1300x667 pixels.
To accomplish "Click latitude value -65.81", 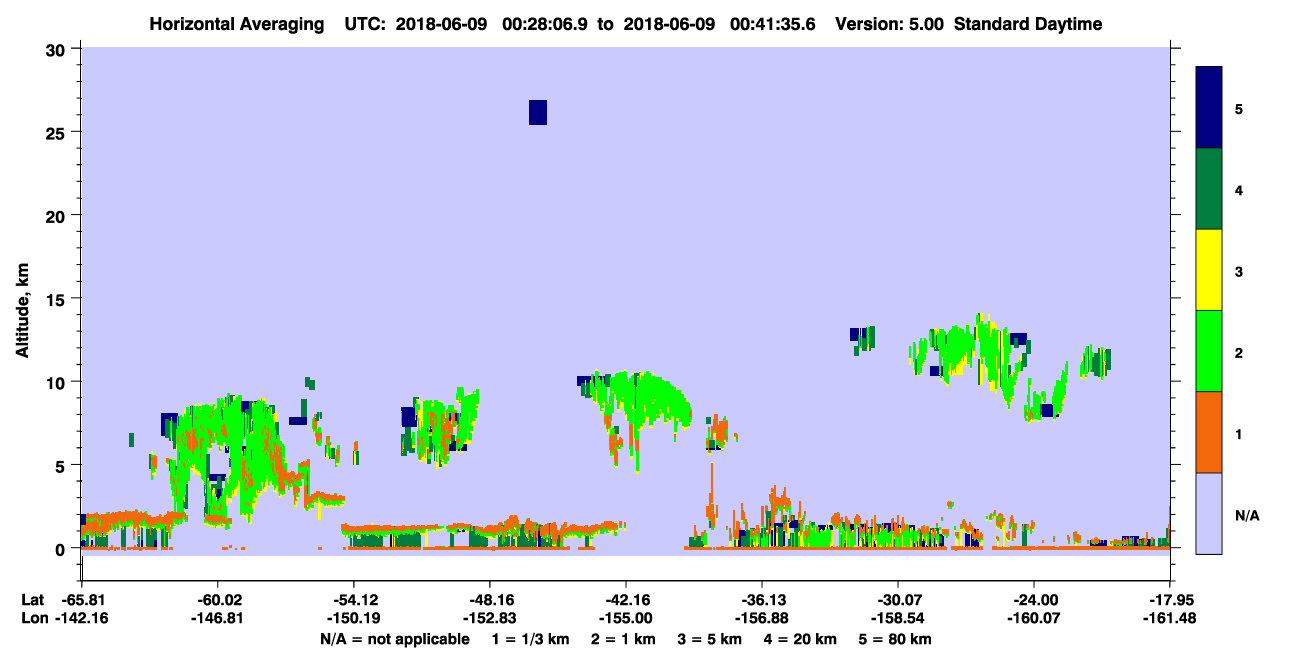I will [x=81, y=600].
